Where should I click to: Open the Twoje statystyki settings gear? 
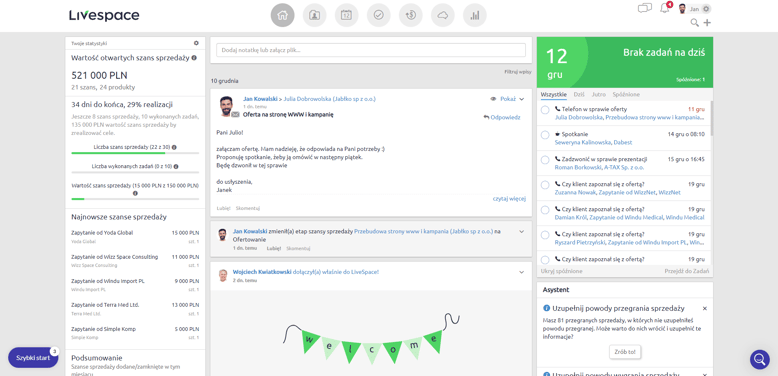click(x=196, y=43)
